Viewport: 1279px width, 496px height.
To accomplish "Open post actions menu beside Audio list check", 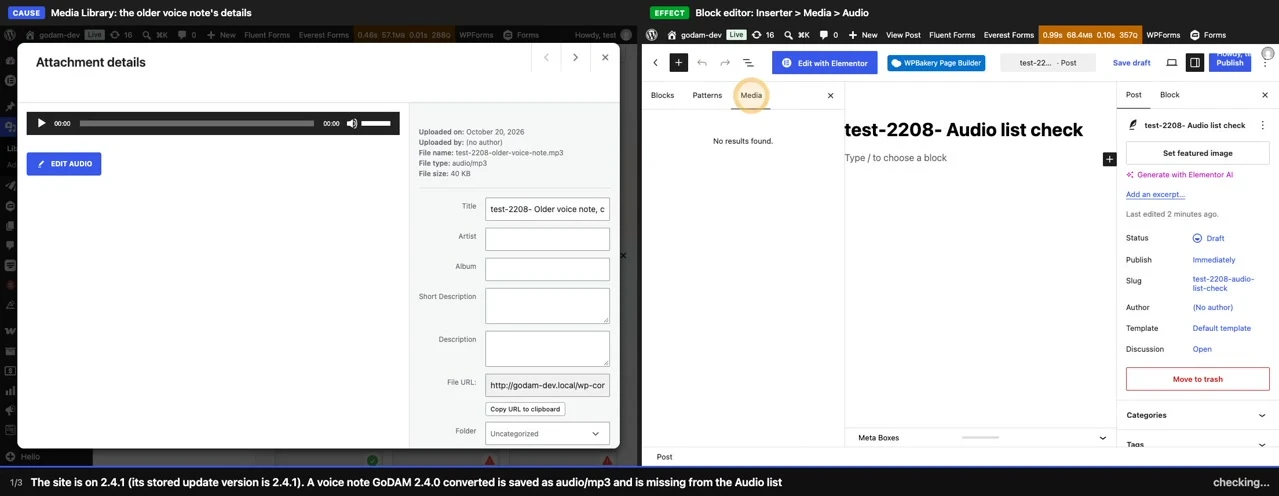I will click(x=1262, y=126).
